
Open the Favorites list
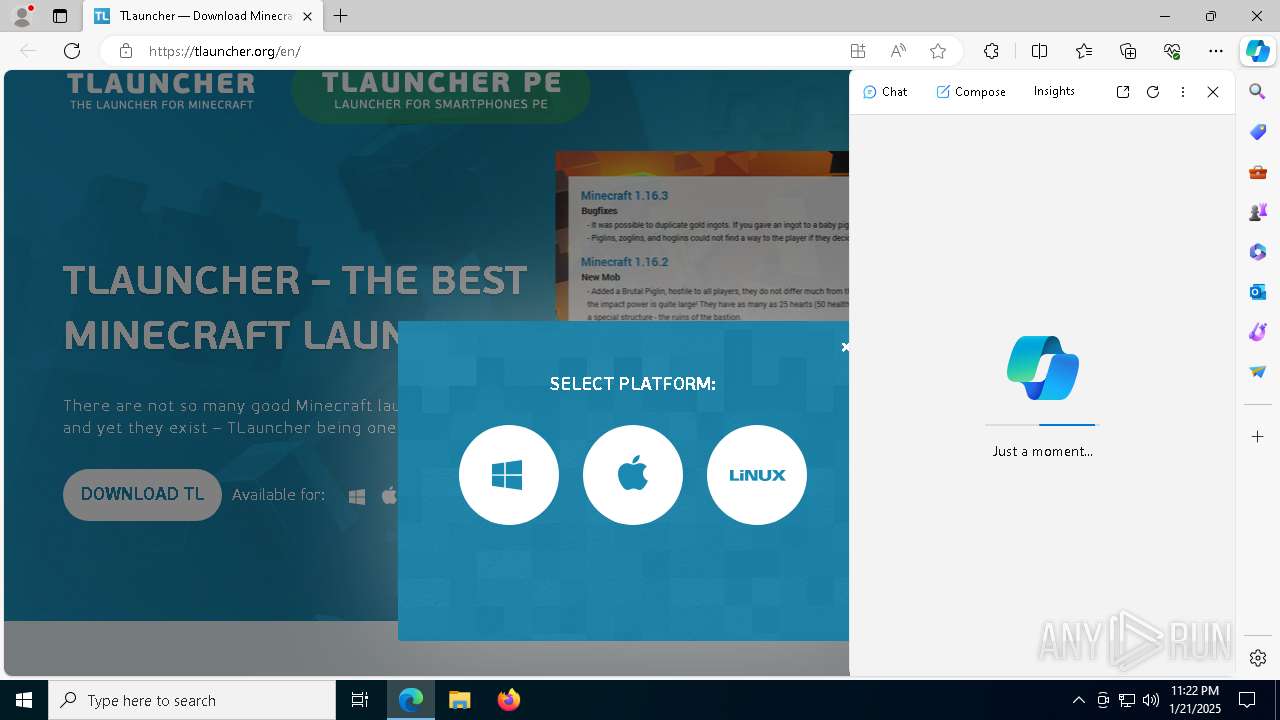[1084, 51]
